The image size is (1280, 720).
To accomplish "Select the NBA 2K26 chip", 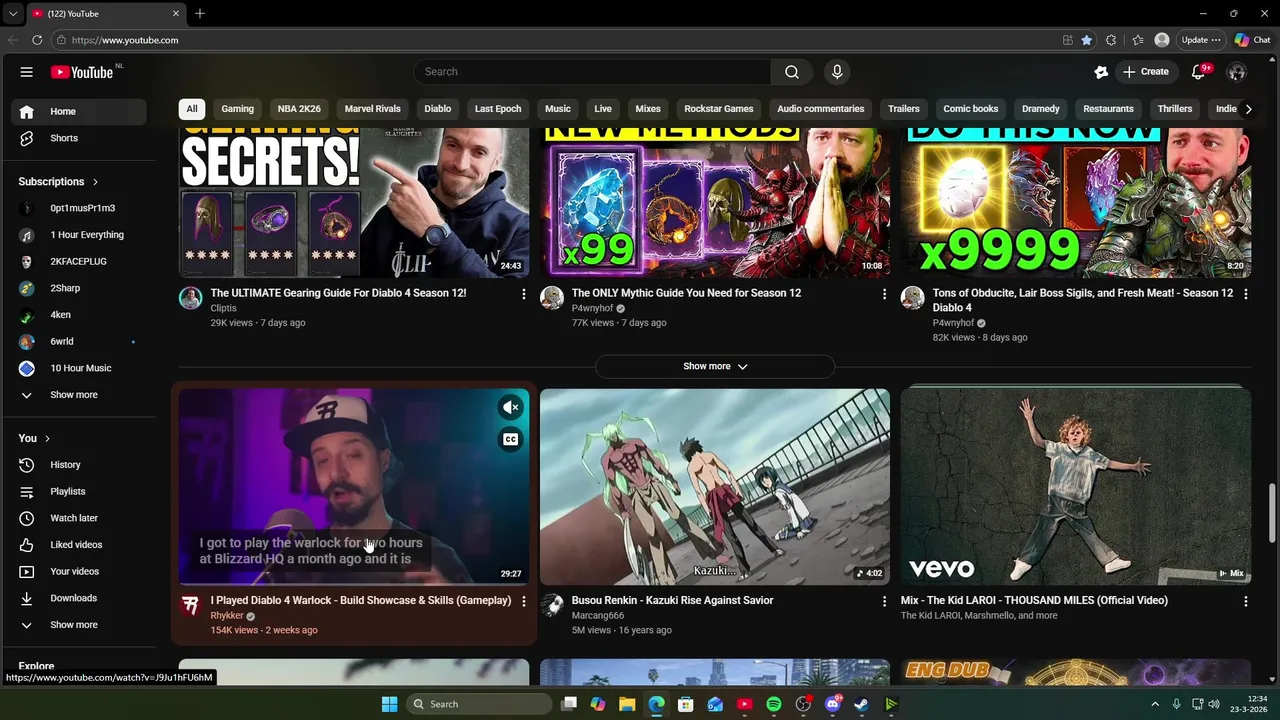I will click(x=299, y=109).
